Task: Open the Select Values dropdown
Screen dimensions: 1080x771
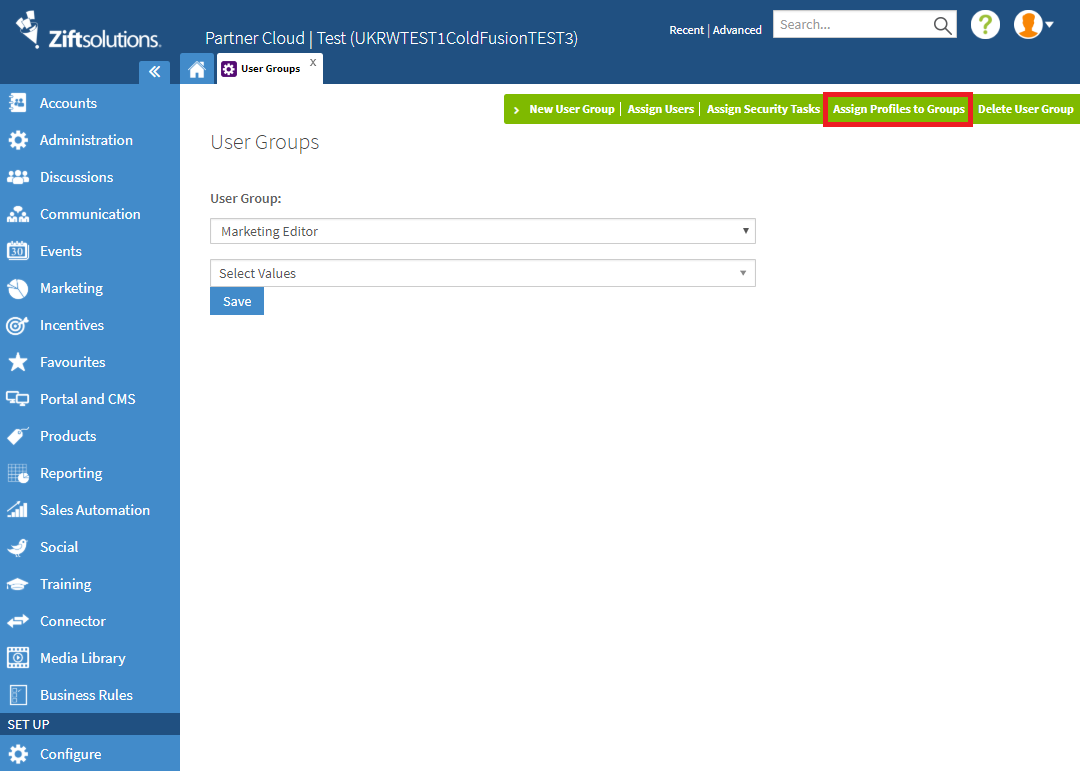Action: (483, 274)
